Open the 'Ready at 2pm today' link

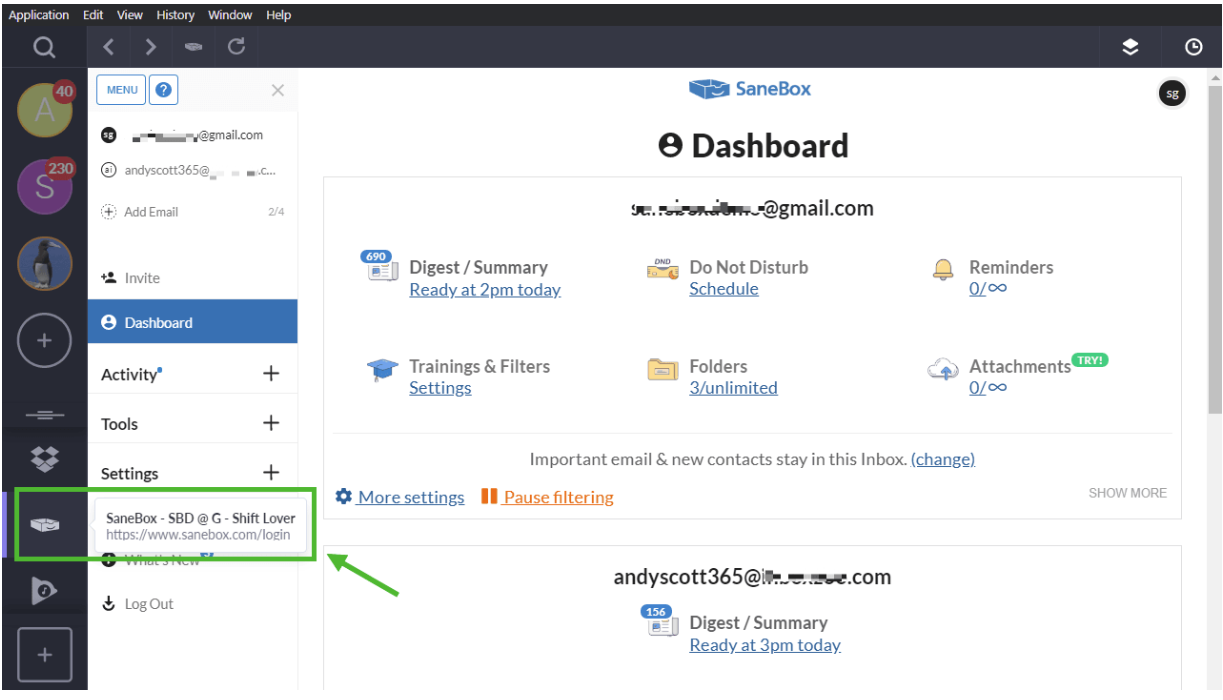[x=485, y=289]
